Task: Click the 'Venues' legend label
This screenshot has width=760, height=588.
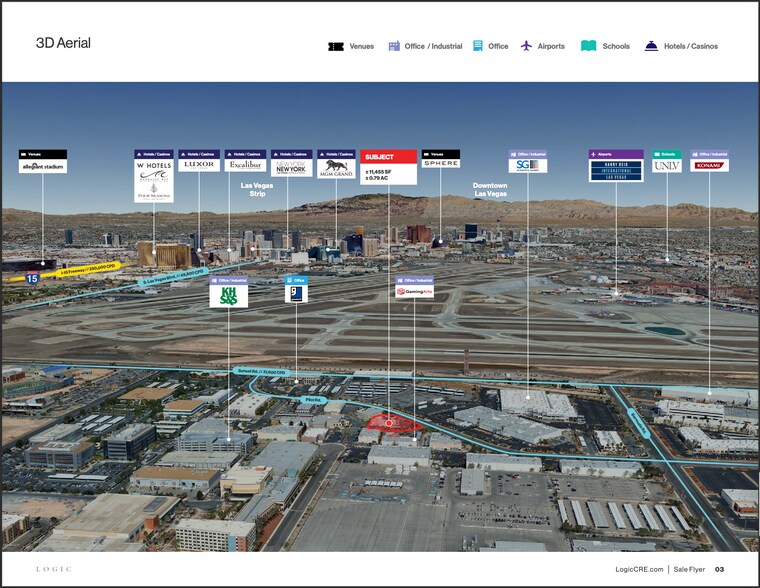Action: coord(362,47)
